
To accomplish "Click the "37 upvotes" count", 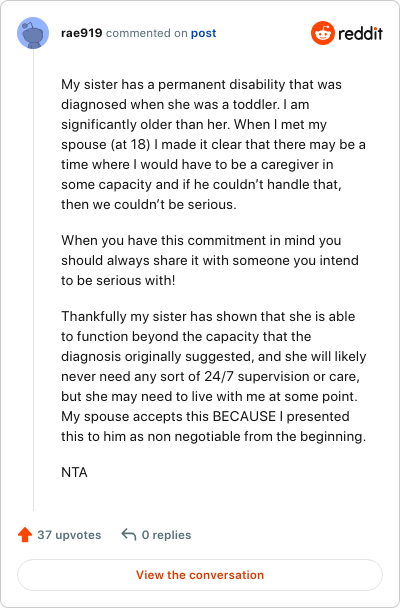I will pyautogui.click(x=69, y=535).
